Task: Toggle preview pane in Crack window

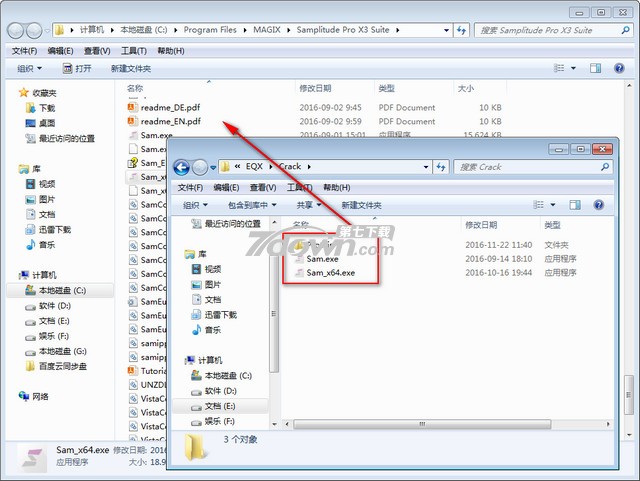Action: tap(575, 205)
